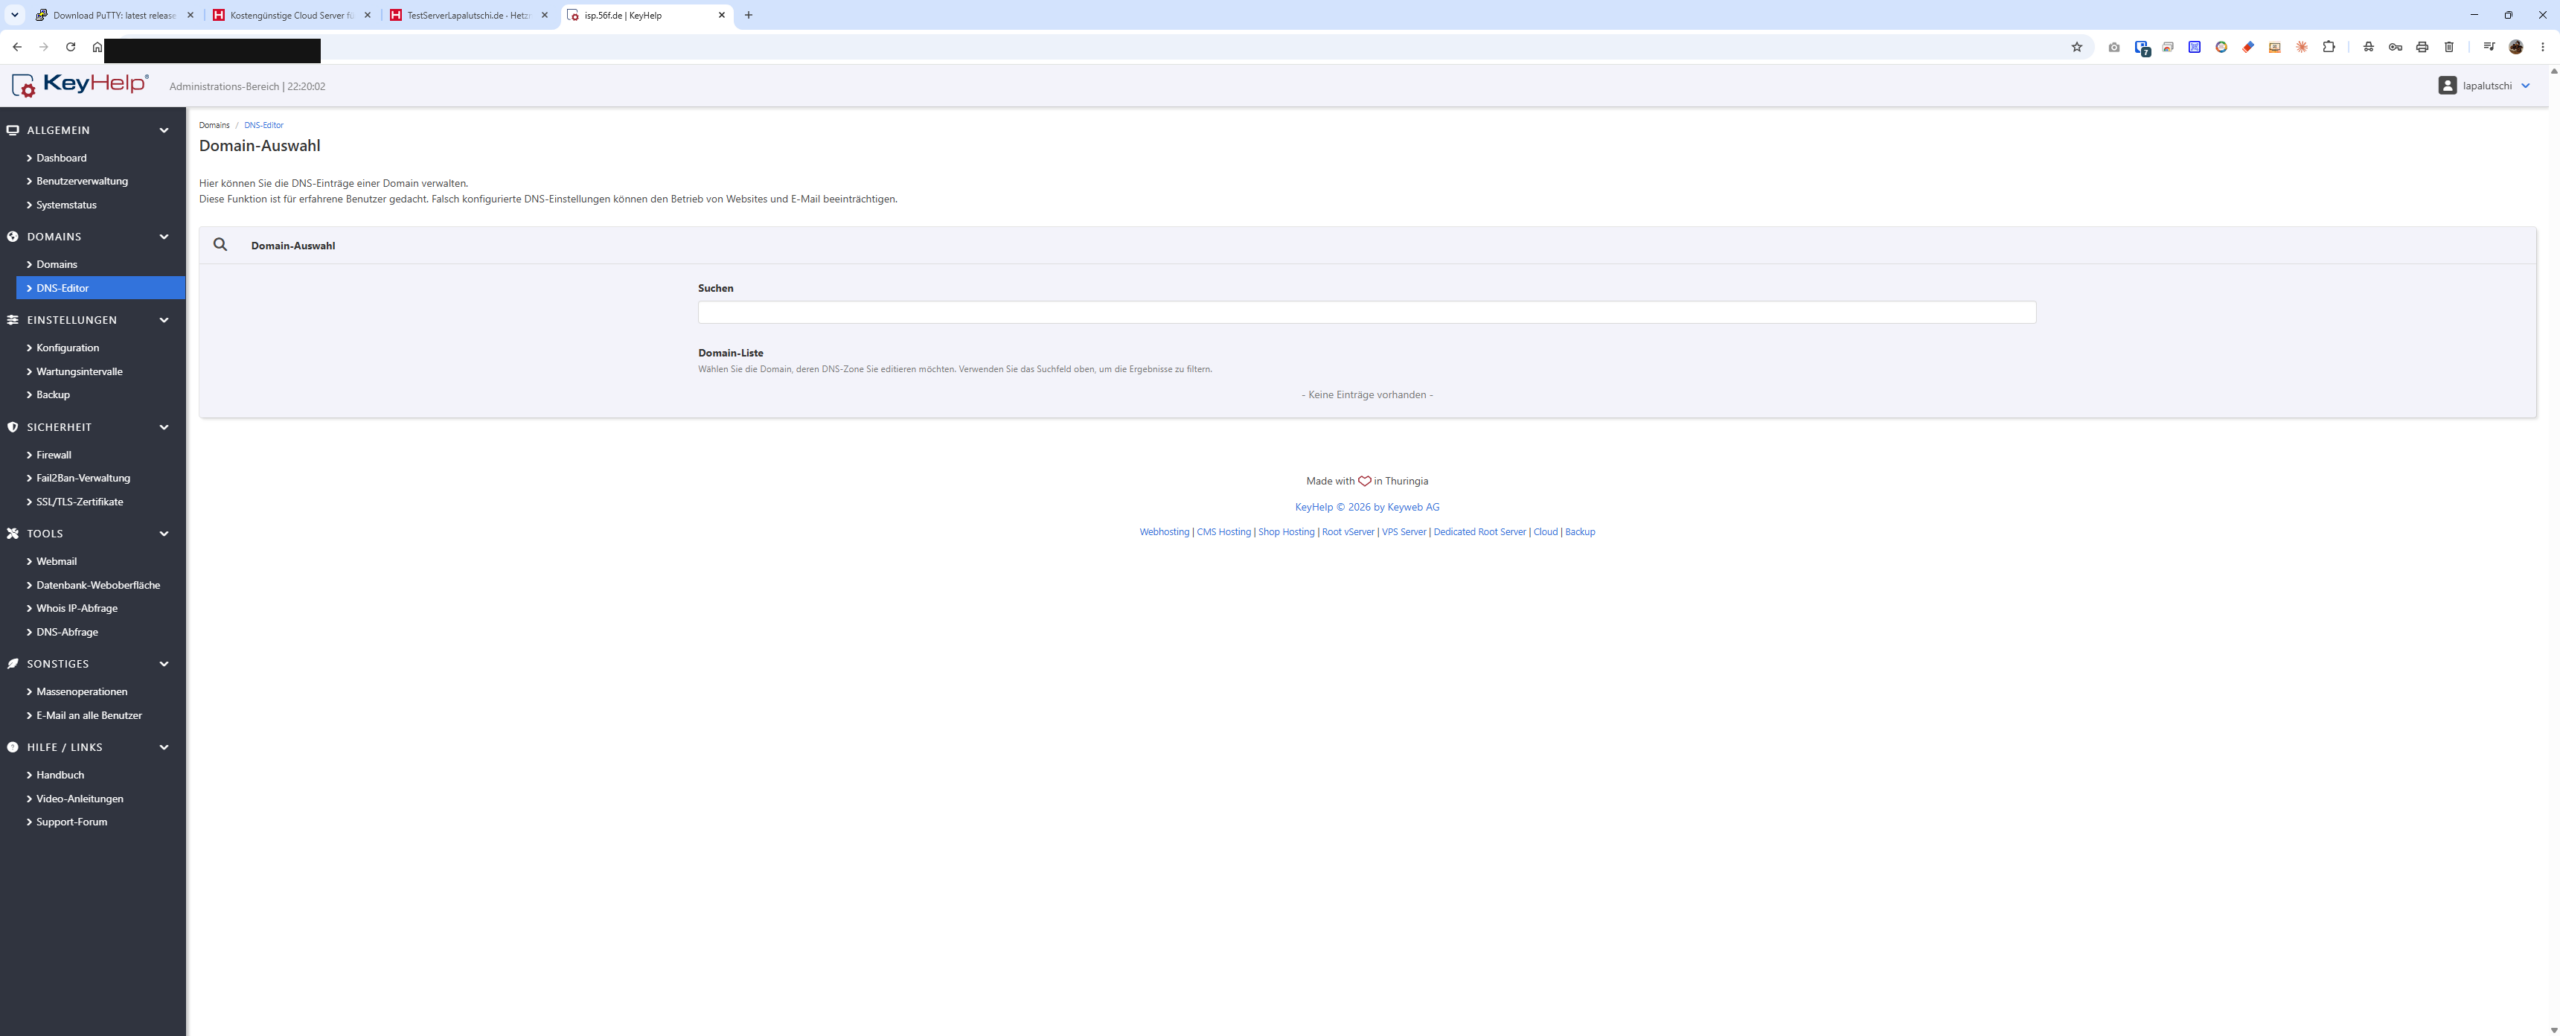Screen dimensions: 2560x1036
Task: Click the DOMAINS globe icon
Action: pos(13,237)
